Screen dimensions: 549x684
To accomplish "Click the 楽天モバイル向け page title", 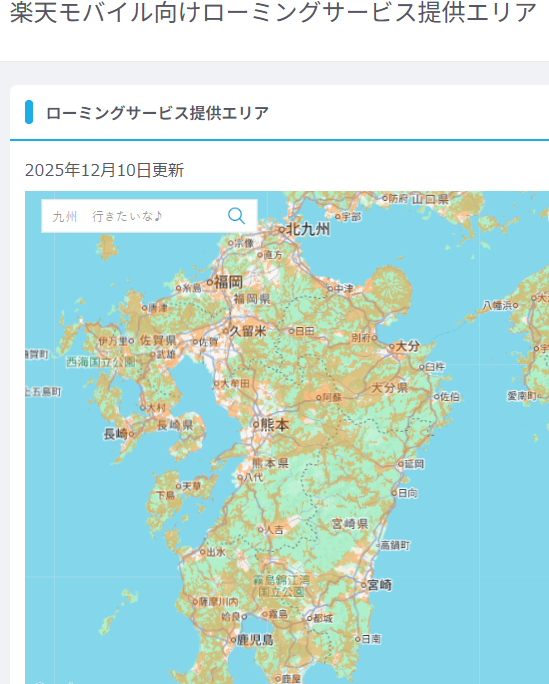I will 273,12.
